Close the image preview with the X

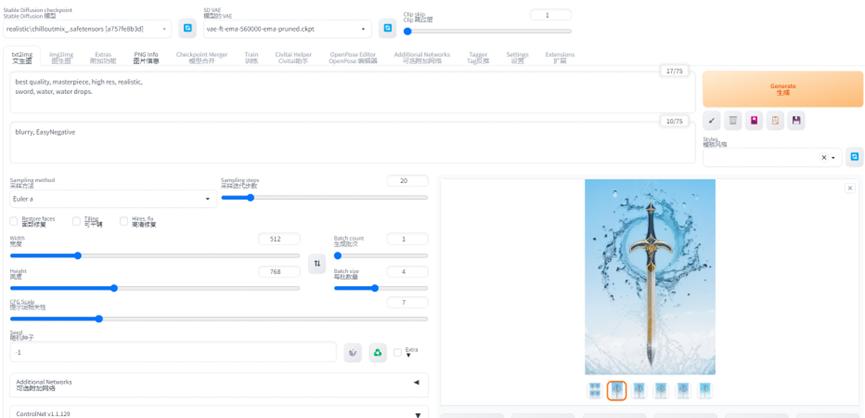coord(850,188)
